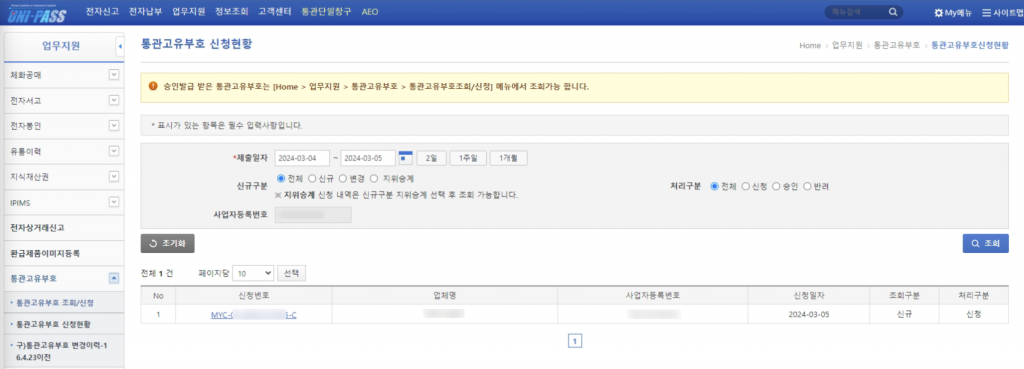The image size is (1024, 369).
Task: Open 통관고유부호 신청현황 sidebar item
Action: 53,324
